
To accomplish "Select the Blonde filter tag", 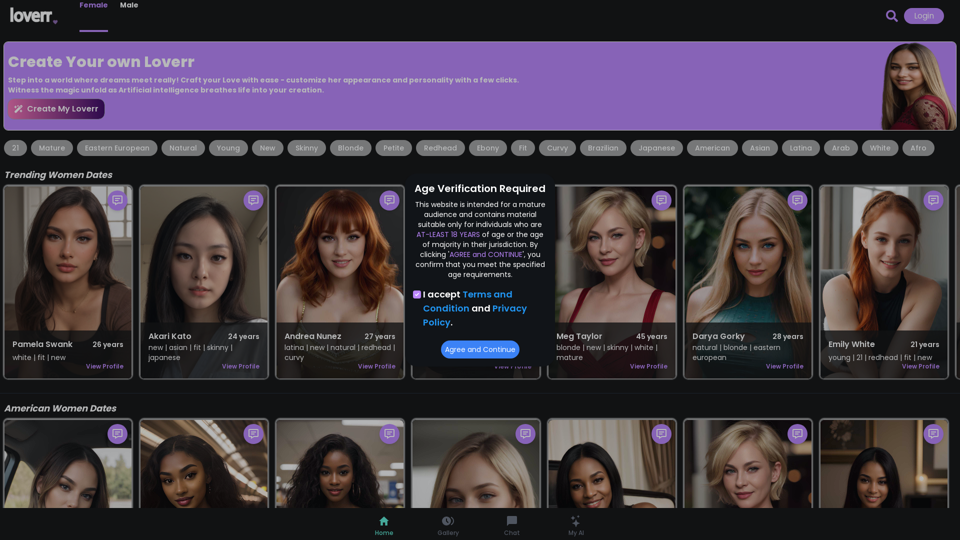I will pyautogui.click(x=350, y=148).
